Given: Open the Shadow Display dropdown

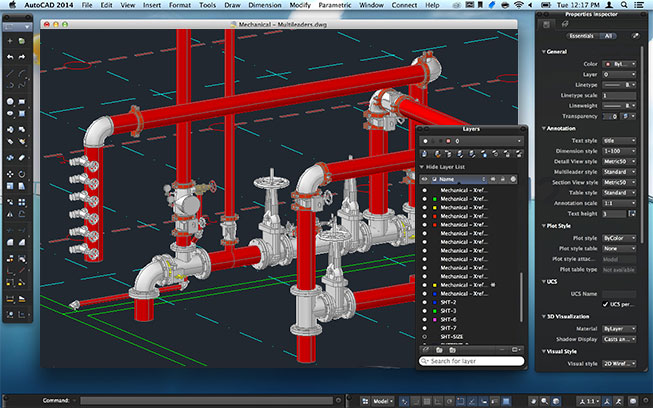Looking at the screenshot, I should [619, 339].
